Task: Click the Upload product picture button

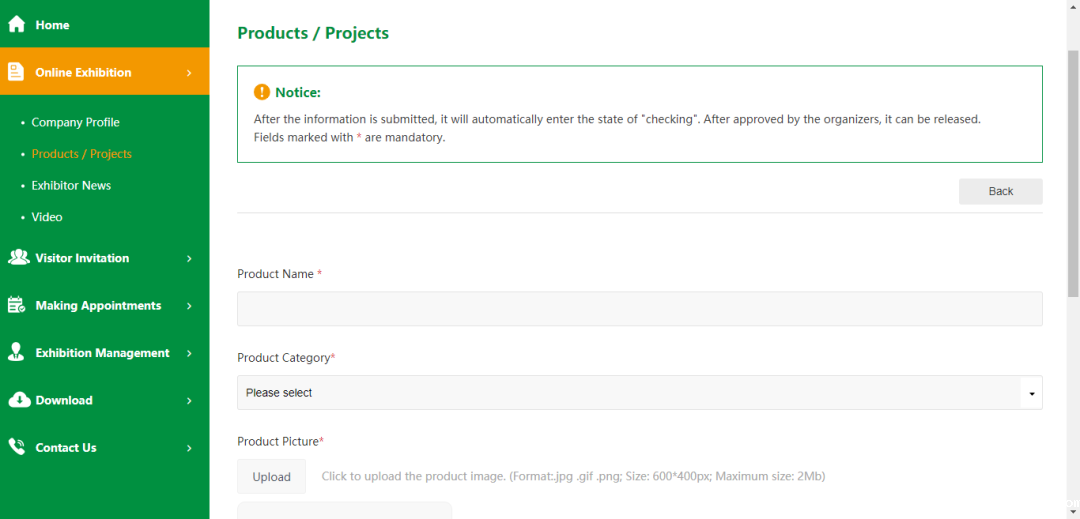Action: pos(271,477)
